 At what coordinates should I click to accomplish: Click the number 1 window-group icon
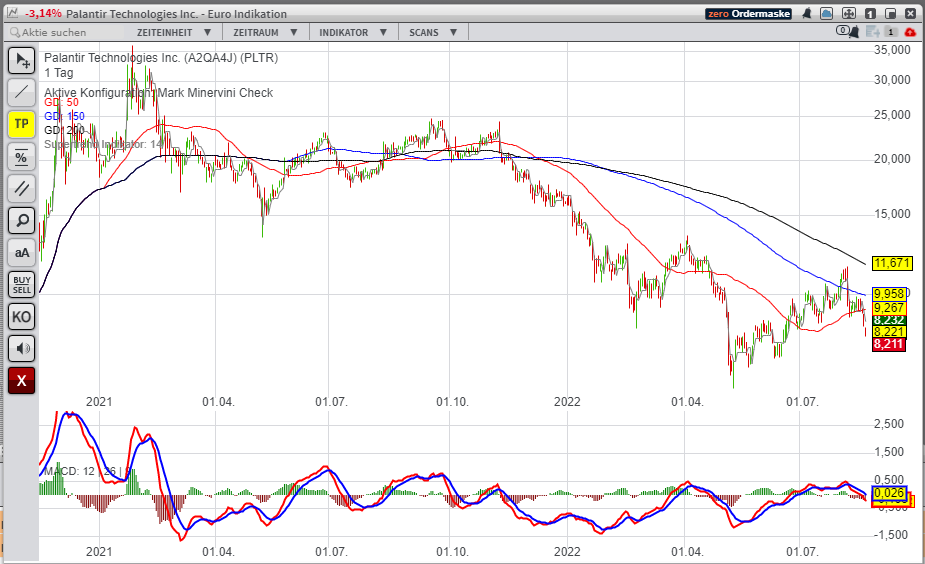(870, 14)
